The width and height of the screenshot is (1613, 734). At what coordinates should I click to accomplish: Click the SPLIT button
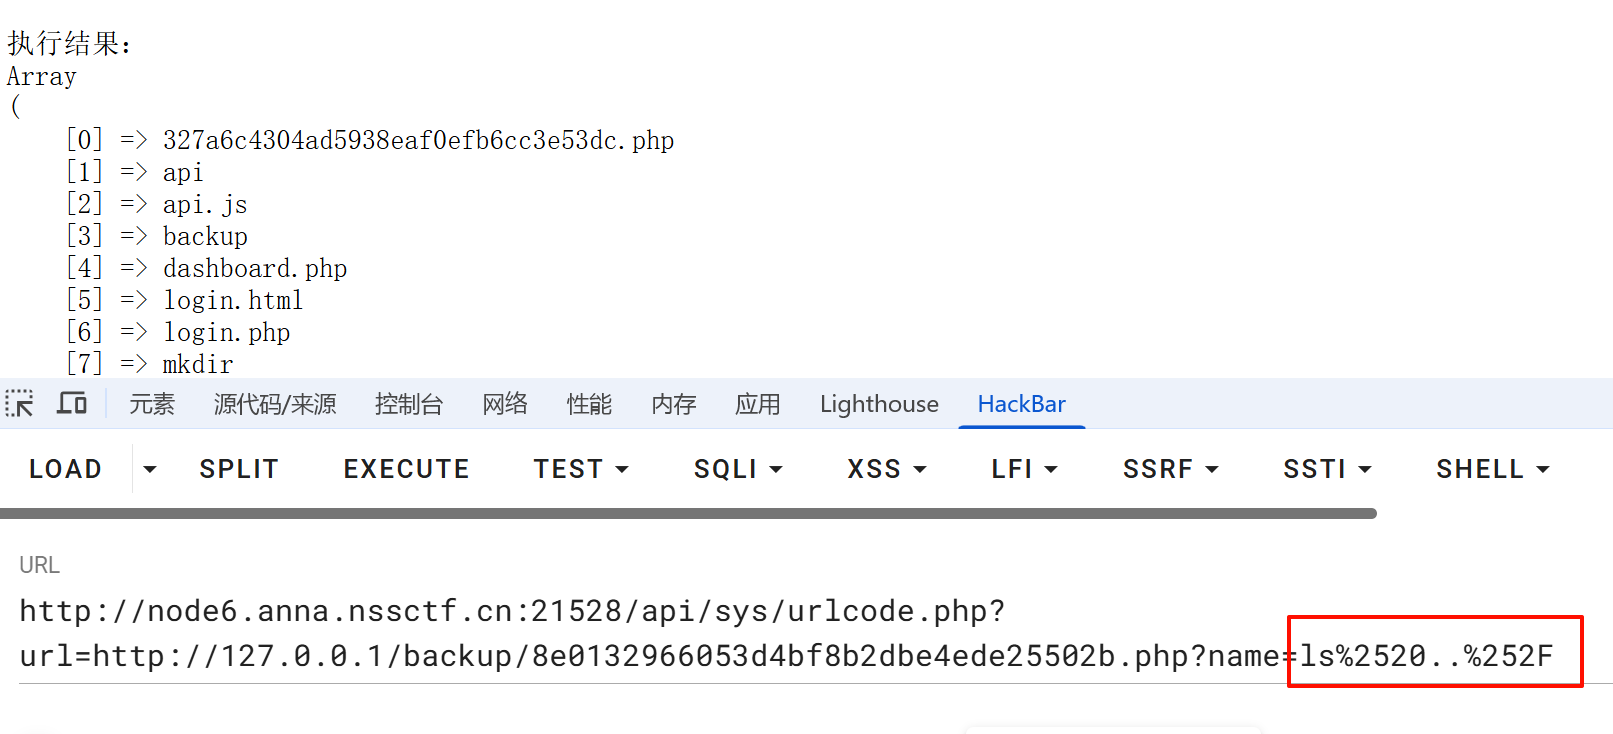238,469
